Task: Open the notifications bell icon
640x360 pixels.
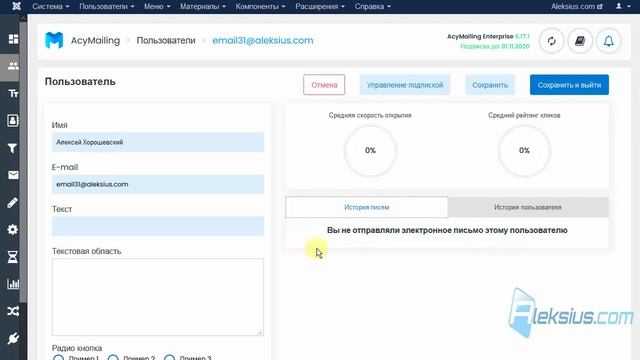Action: 609,41
